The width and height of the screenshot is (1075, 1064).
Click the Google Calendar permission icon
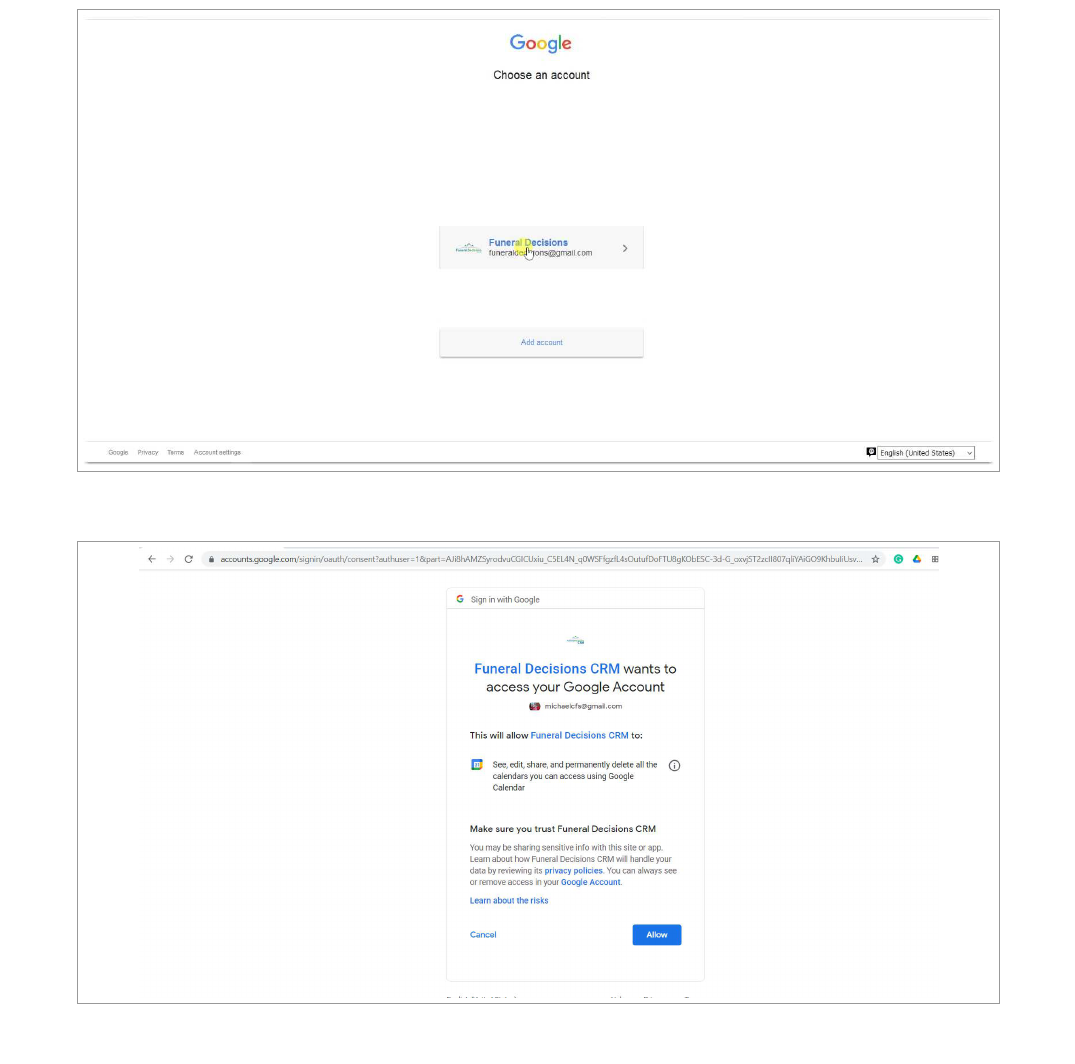point(477,764)
